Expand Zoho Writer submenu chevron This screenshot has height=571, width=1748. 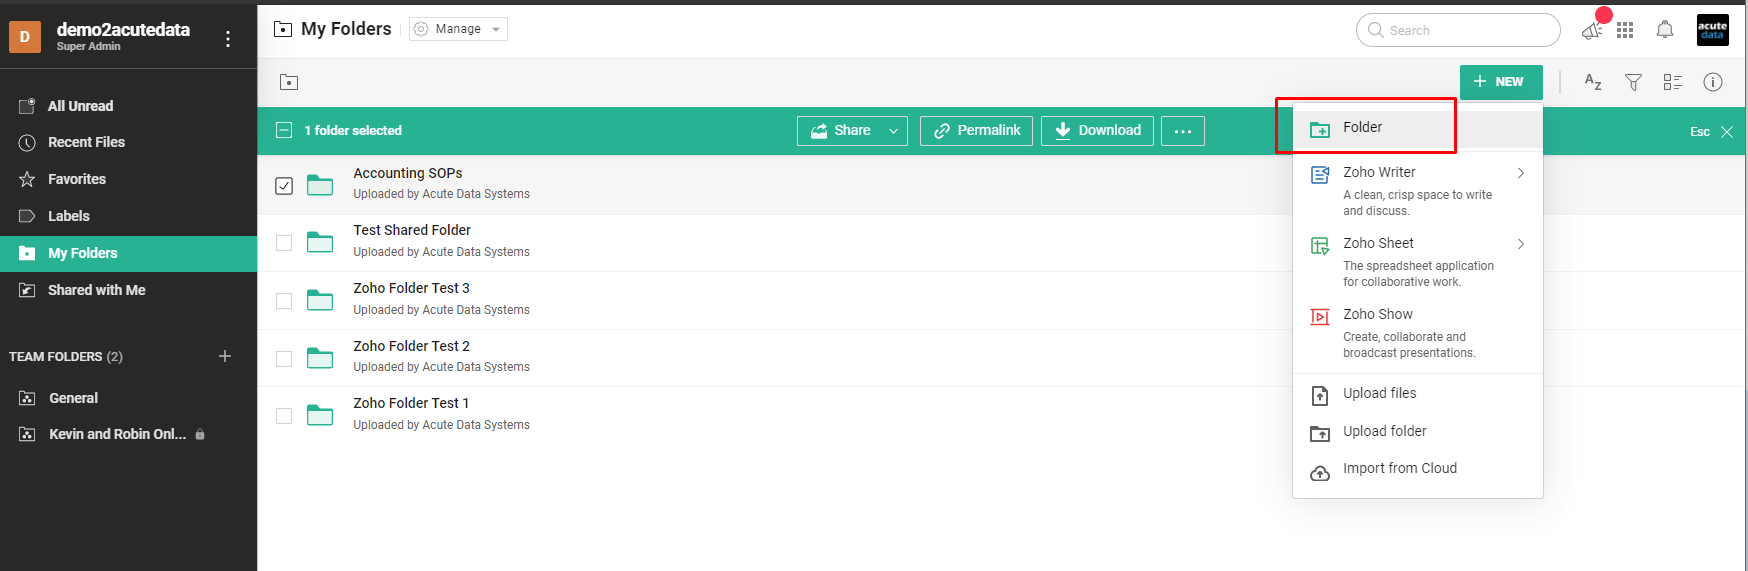tap(1521, 173)
